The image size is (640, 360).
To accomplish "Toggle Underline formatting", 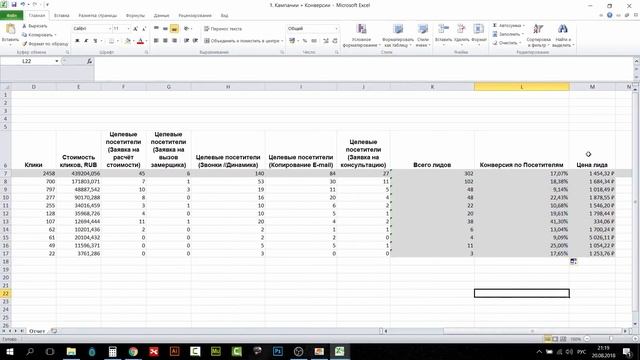I will click(95, 41).
